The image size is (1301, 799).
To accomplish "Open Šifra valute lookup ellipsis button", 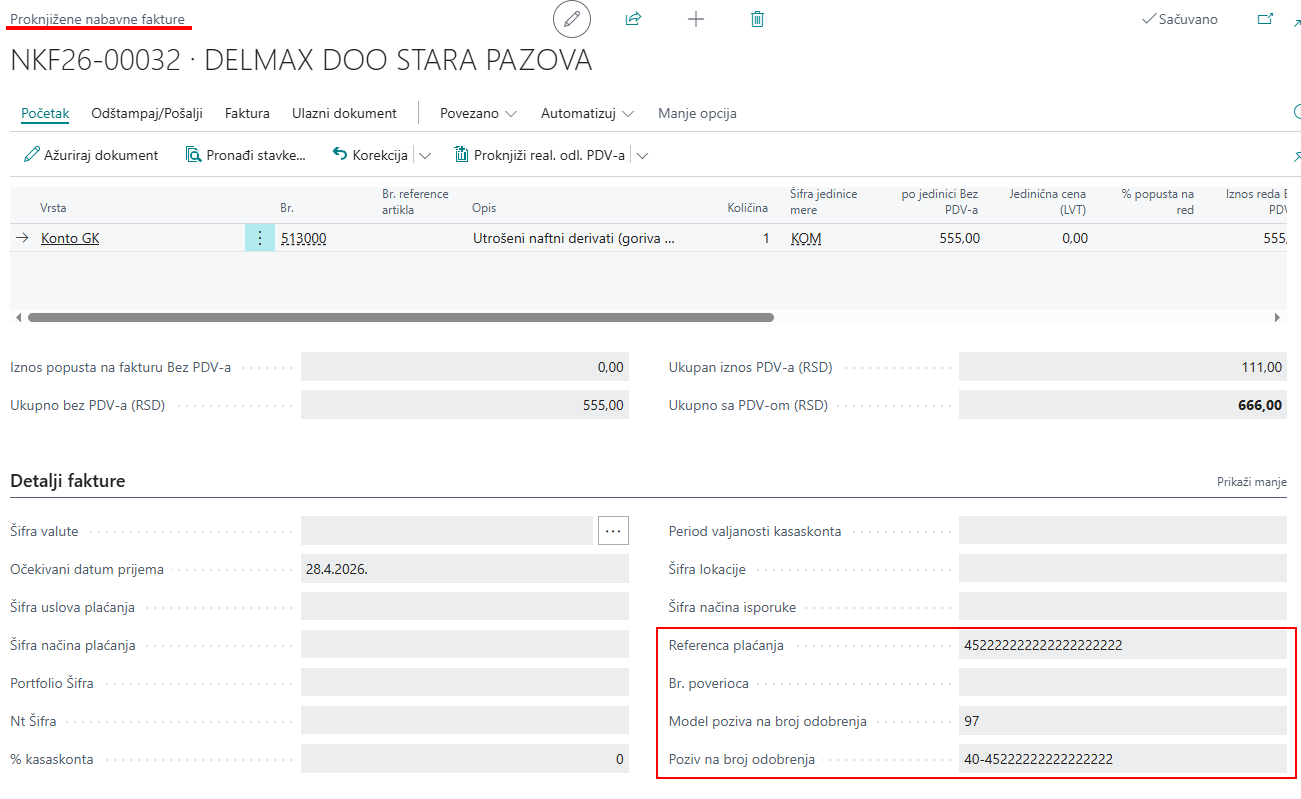I will coord(613,531).
